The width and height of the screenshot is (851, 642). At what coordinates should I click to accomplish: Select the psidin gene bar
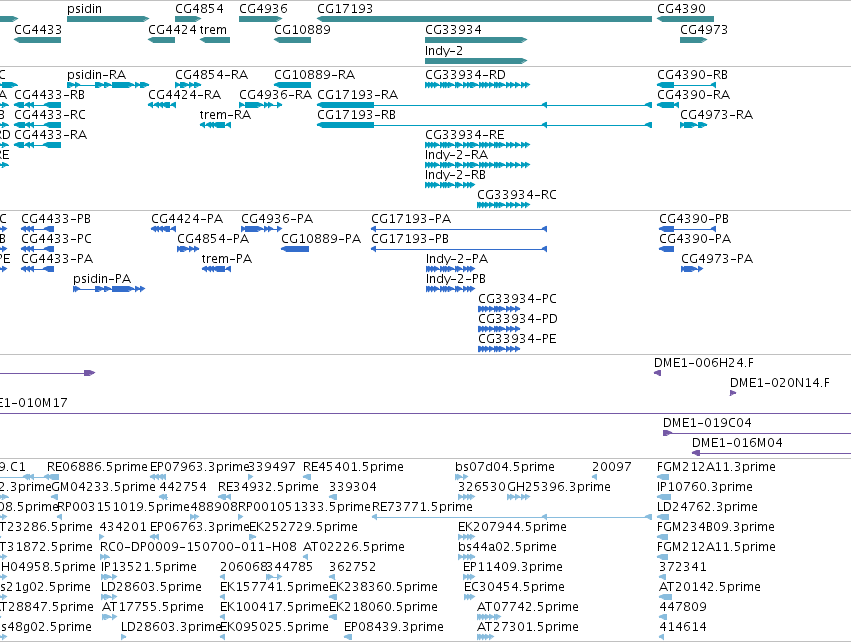pyautogui.click(x=108, y=19)
